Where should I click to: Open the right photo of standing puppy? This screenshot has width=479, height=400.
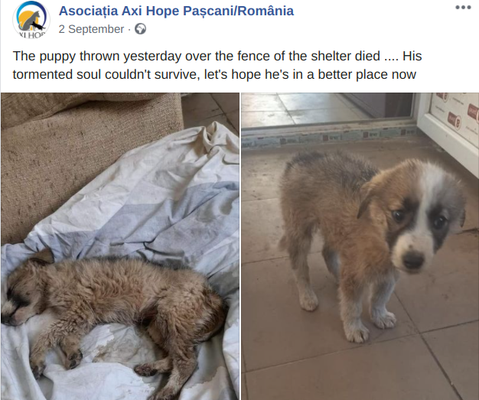pyautogui.click(x=360, y=246)
